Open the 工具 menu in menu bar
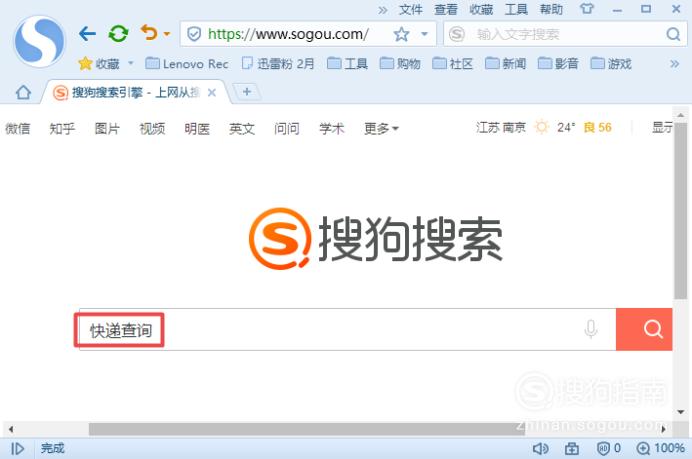The height and width of the screenshot is (459, 692). coord(516,9)
